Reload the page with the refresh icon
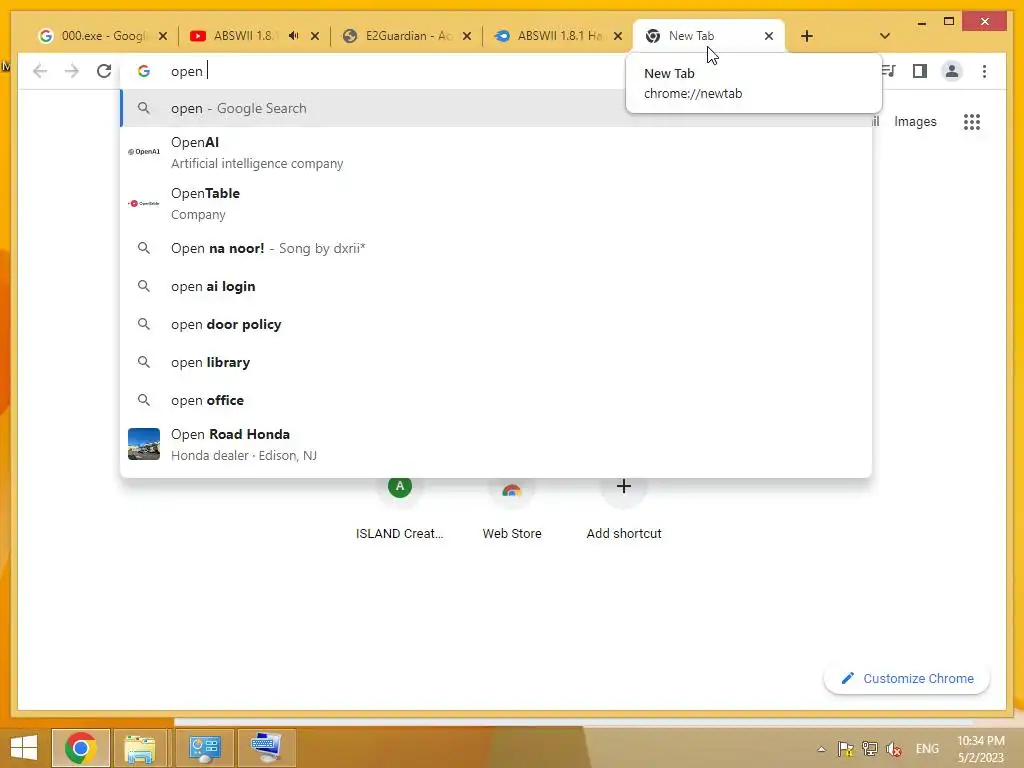The image size is (1024, 768). [x=104, y=71]
